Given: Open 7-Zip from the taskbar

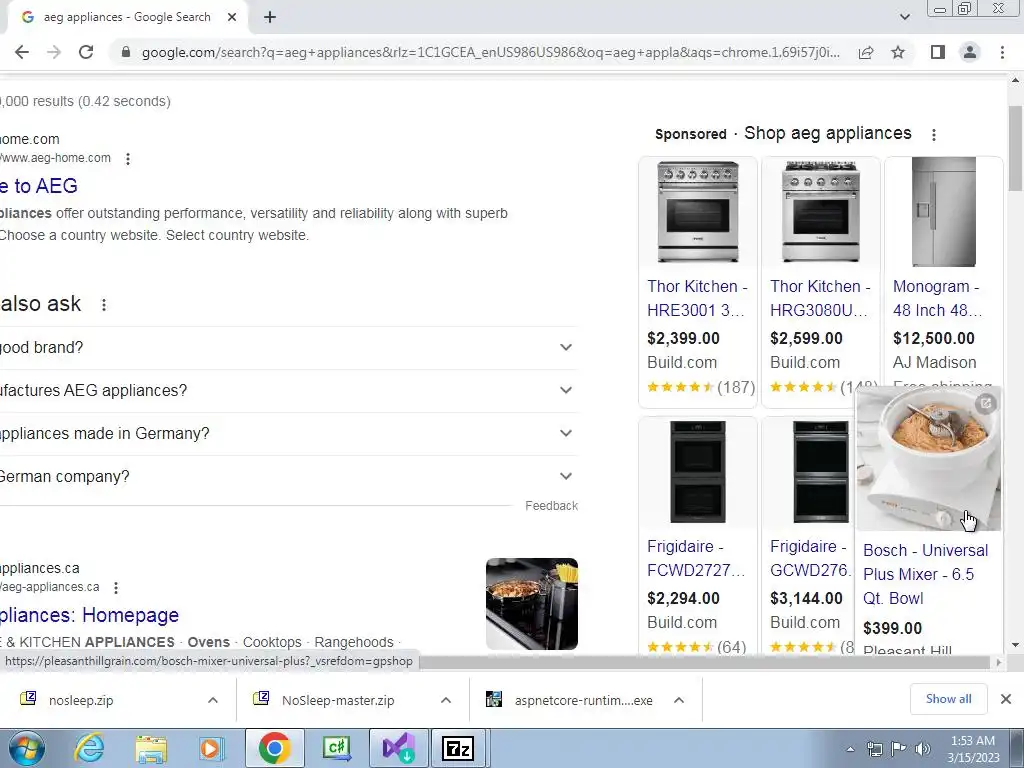Looking at the screenshot, I should click(458, 749).
